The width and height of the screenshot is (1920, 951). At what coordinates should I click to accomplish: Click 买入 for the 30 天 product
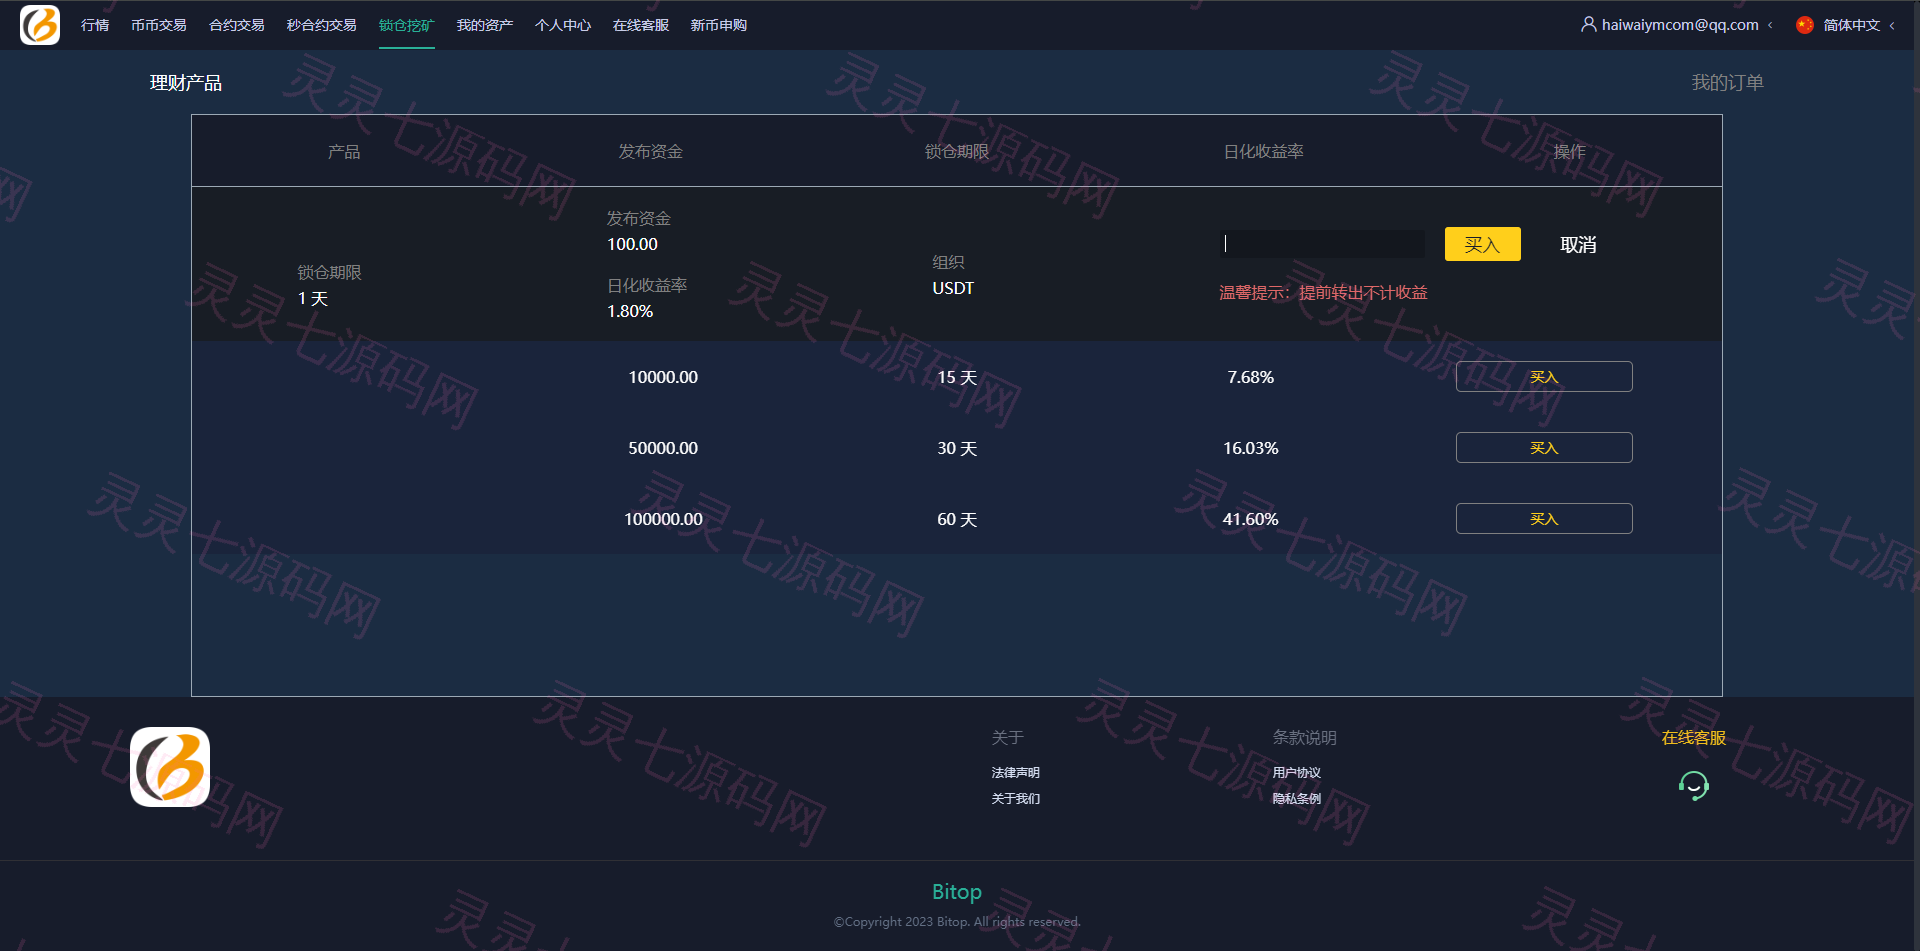click(1544, 448)
